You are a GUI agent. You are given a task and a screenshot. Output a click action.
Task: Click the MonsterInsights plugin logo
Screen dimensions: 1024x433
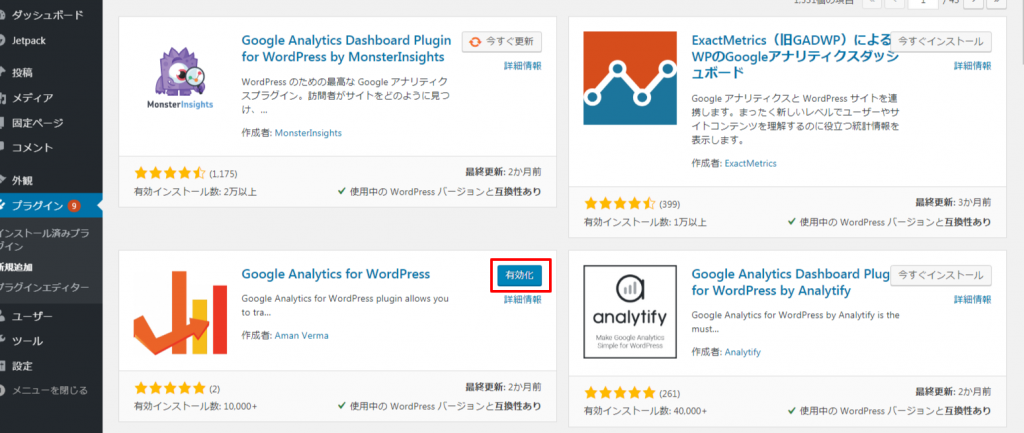coord(179,78)
